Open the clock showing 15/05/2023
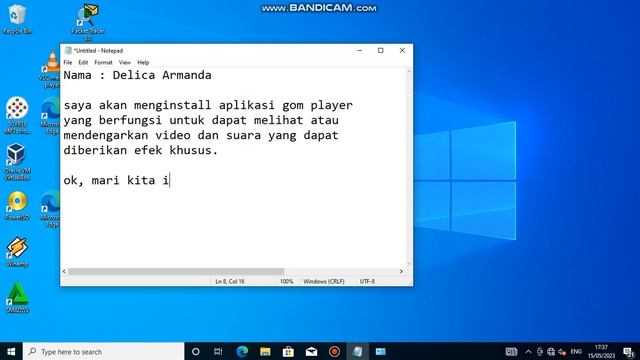Screen dimensions: 640x360 tap(601, 351)
